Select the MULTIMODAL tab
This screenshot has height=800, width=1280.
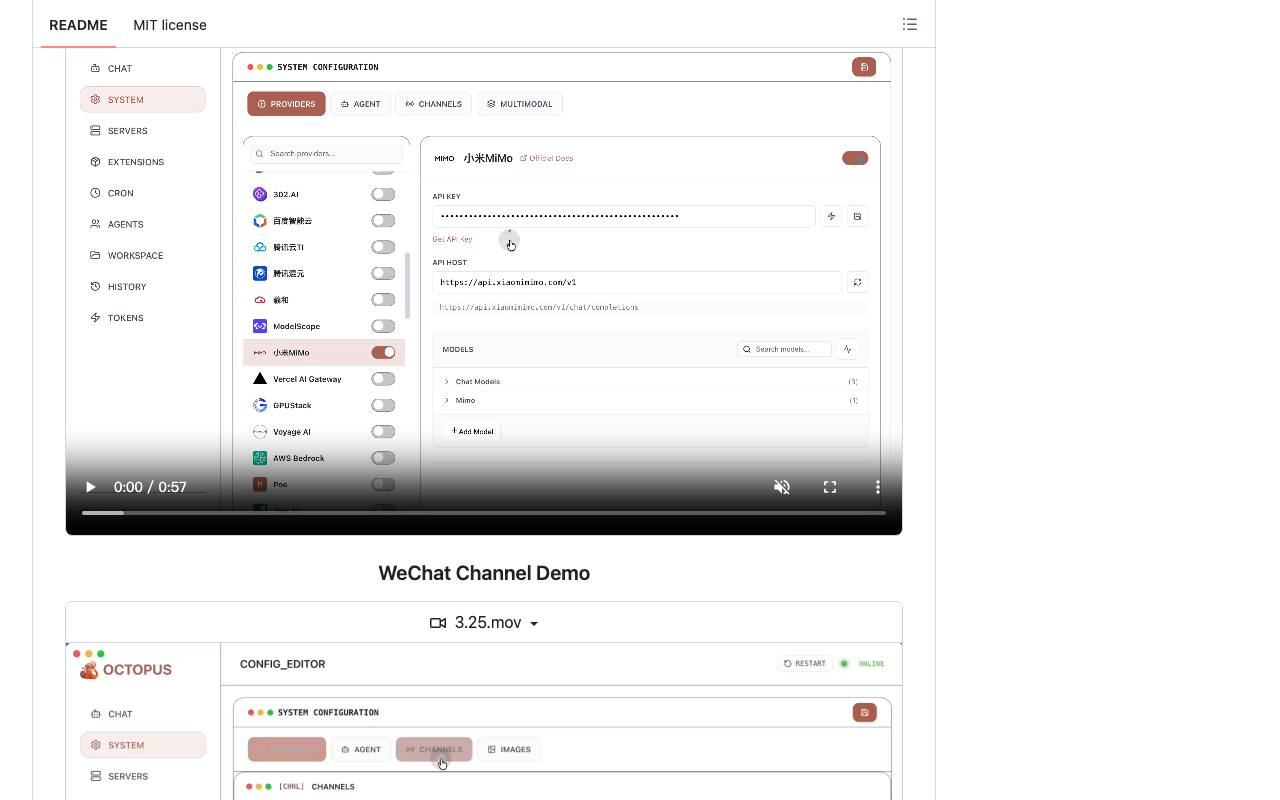520,104
